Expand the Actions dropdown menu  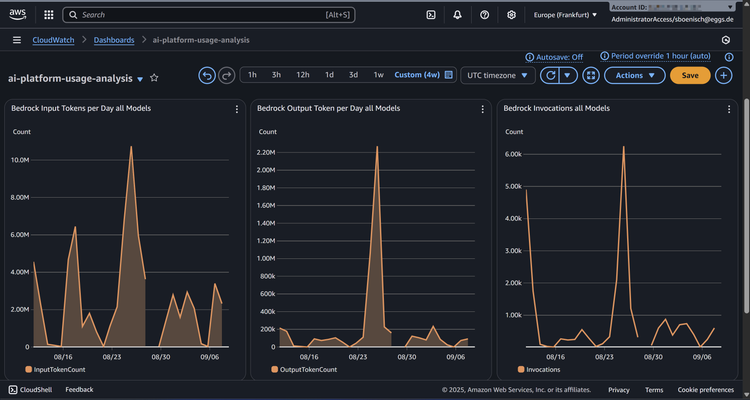coord(635,75)
